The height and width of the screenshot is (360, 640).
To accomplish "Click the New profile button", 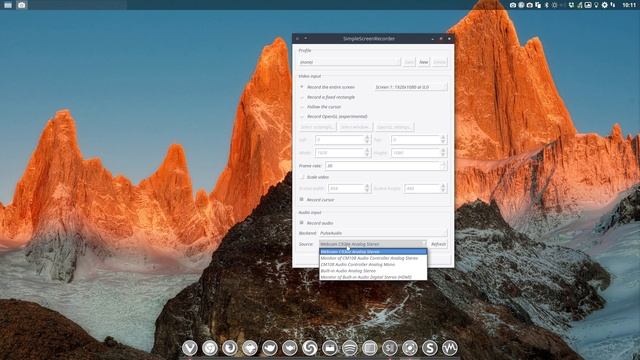I will [x=424, y=62].
